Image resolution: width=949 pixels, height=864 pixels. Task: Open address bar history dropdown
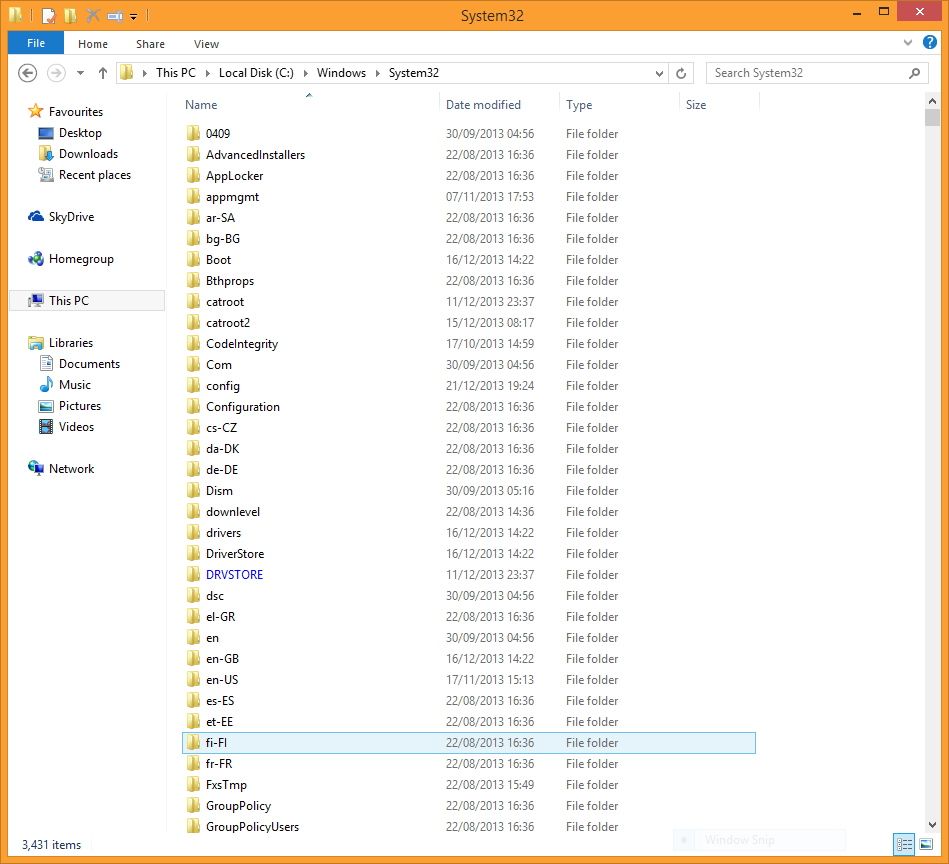click(x=659, y=73)
